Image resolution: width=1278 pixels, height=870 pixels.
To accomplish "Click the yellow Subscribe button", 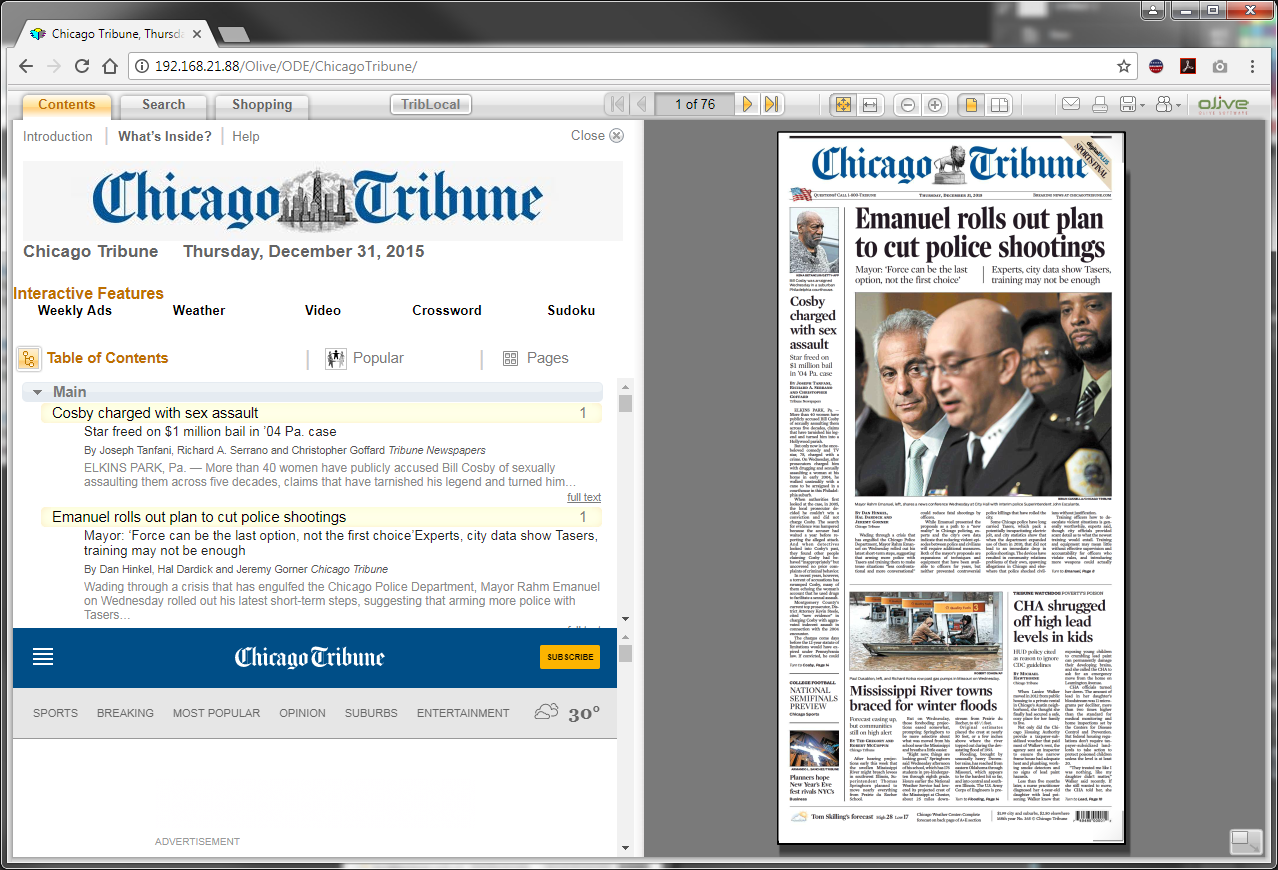I will click(570, 657).
